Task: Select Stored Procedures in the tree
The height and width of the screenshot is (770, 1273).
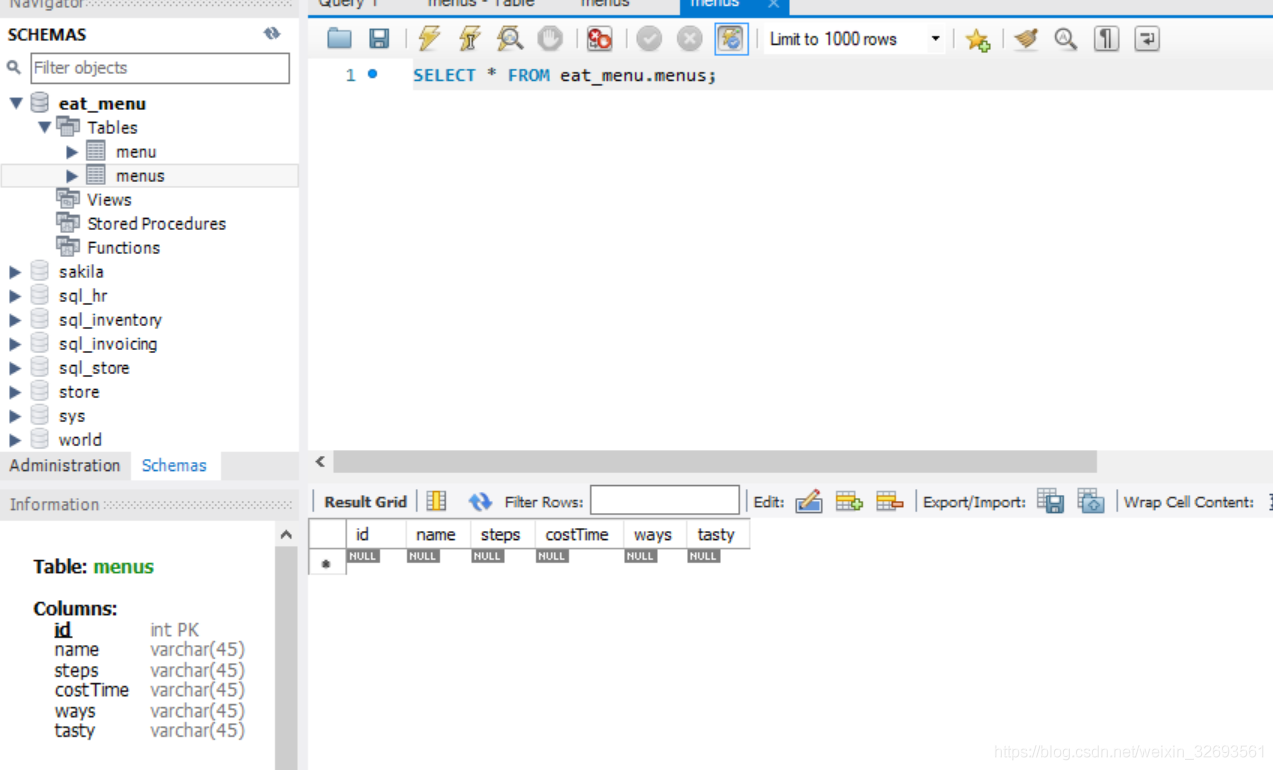Action: point(156,224)
